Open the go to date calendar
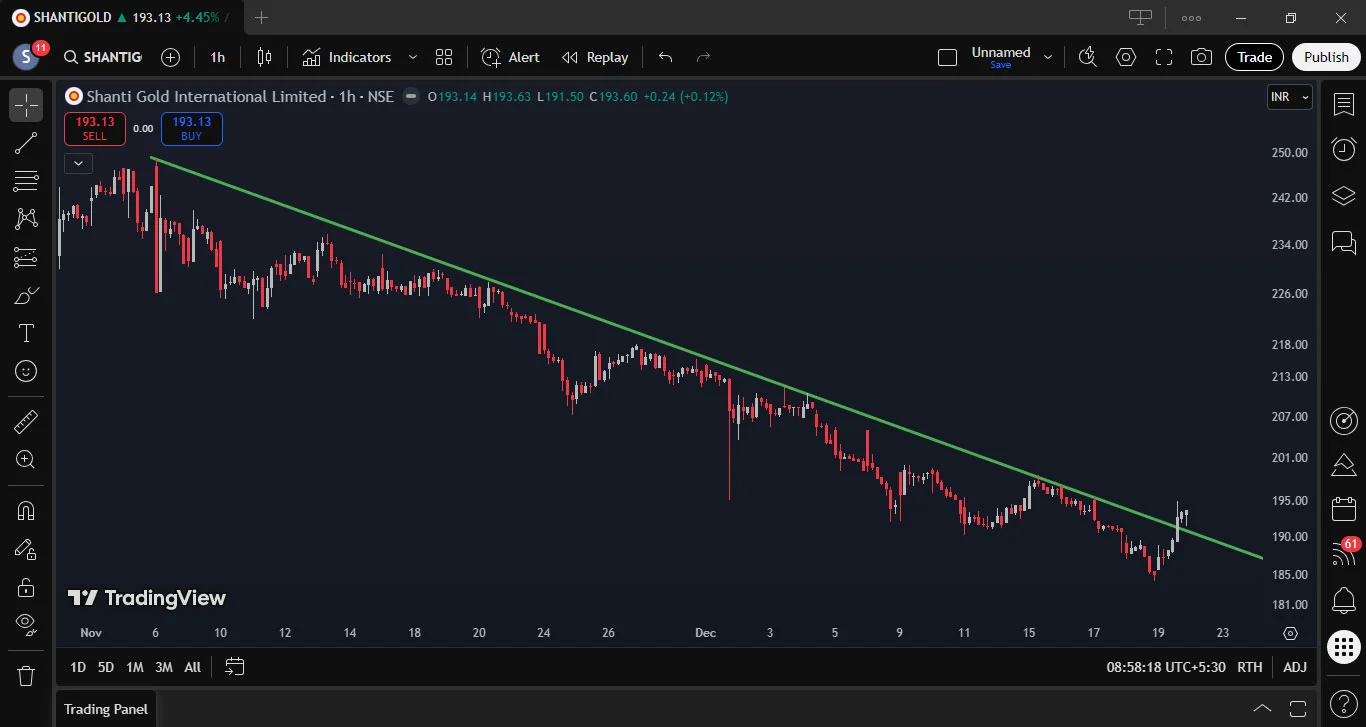This screenshot has height=727, width=1366. click(235, 667)
